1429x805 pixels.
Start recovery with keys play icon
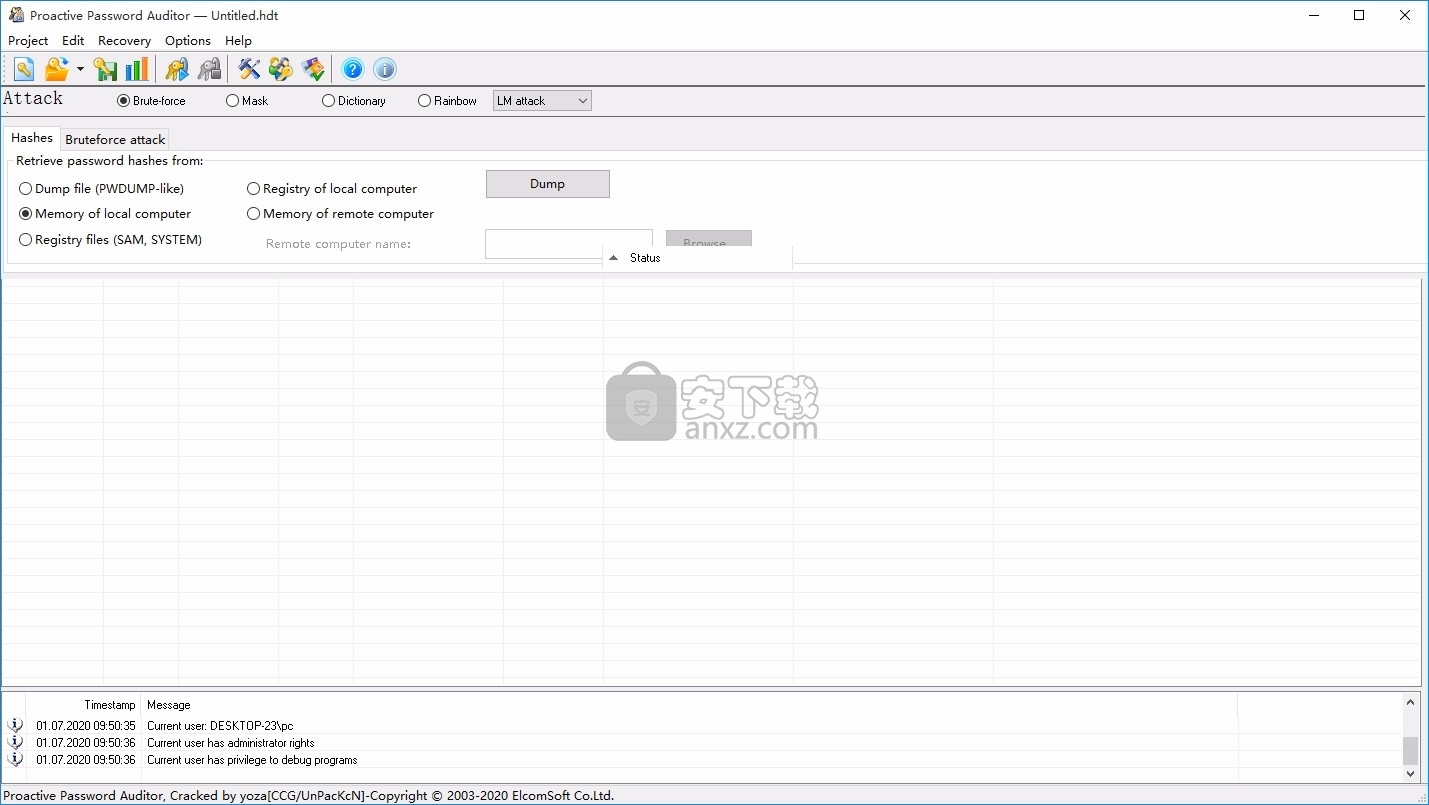(x=177, y=69)
